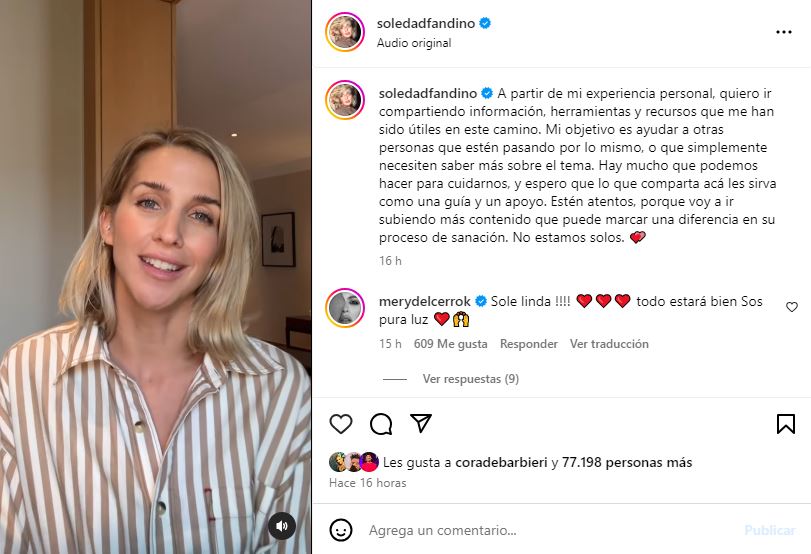Open the Audio original link
811x554 pixels.
pyautogui.click(x=414, y=43)
